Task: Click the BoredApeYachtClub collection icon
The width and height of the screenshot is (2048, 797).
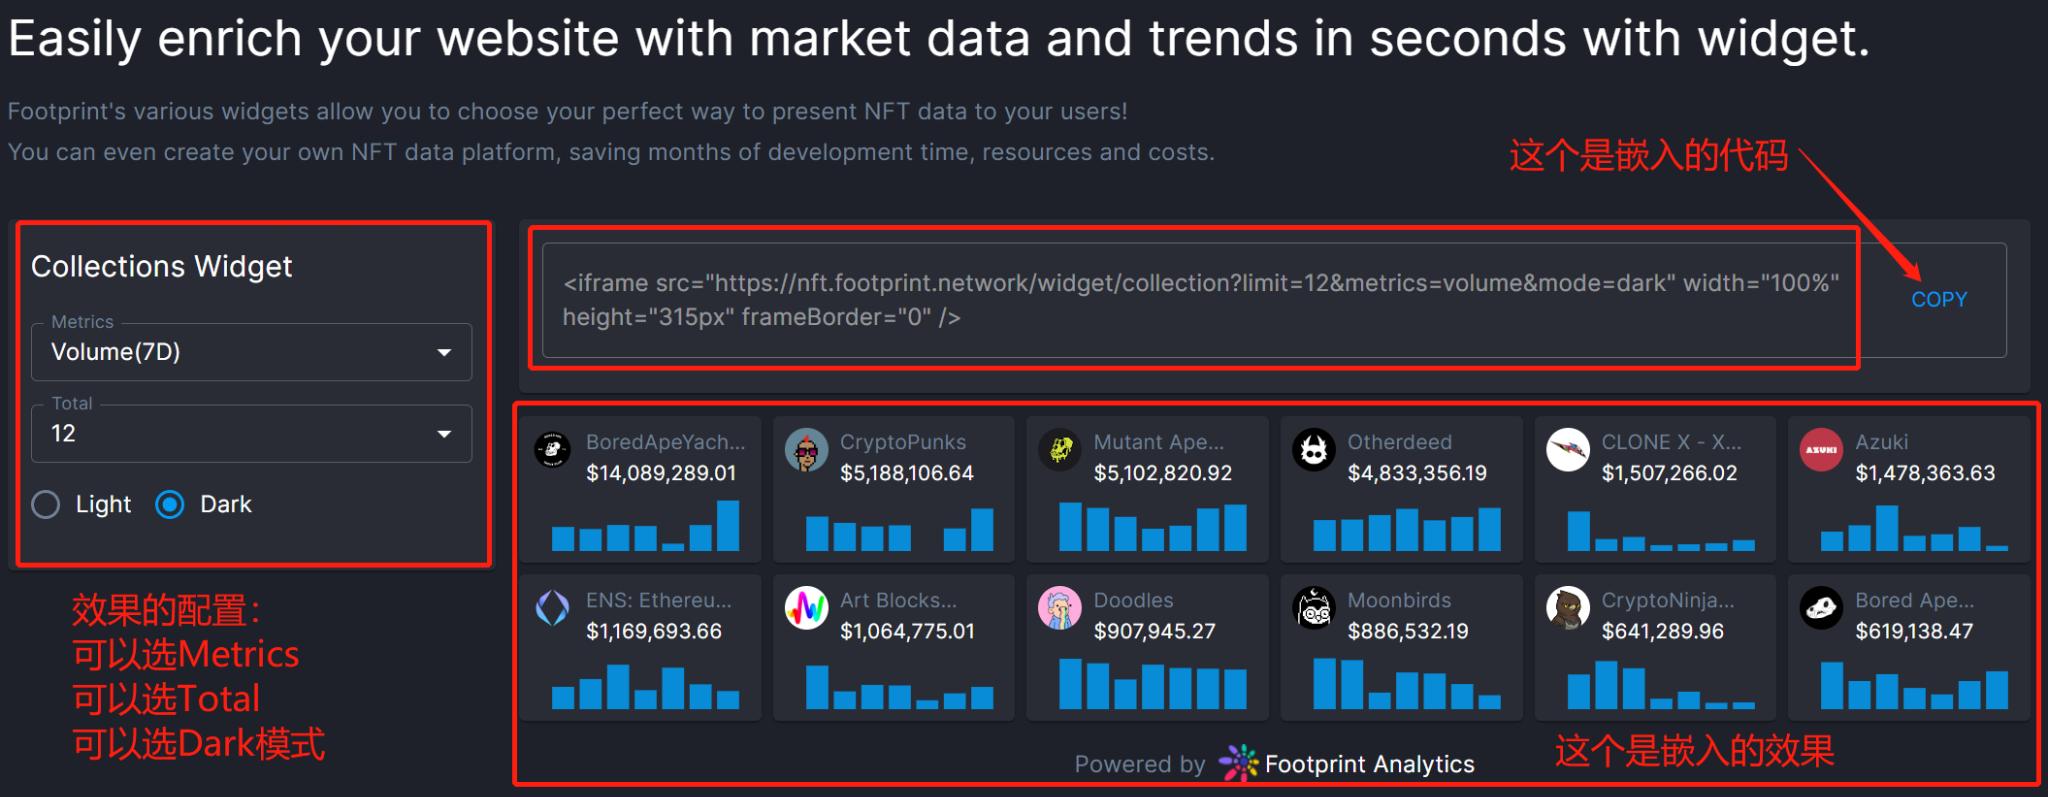Action: tap(552, 450)
